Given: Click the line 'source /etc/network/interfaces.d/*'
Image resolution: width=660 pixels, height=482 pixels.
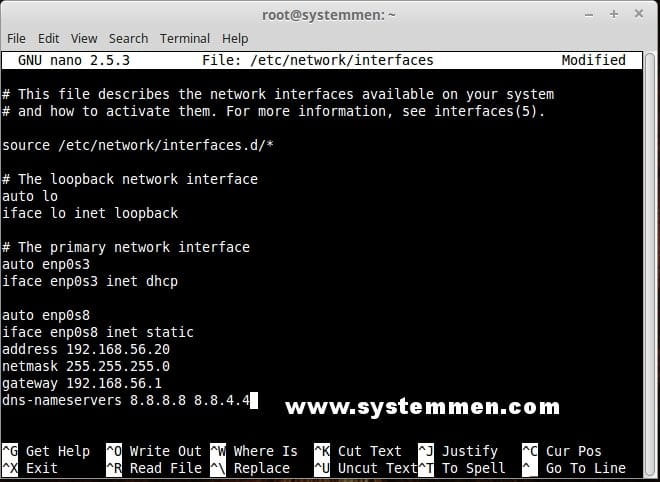Looking at the screenshot, I should click(x=138, y=145).
